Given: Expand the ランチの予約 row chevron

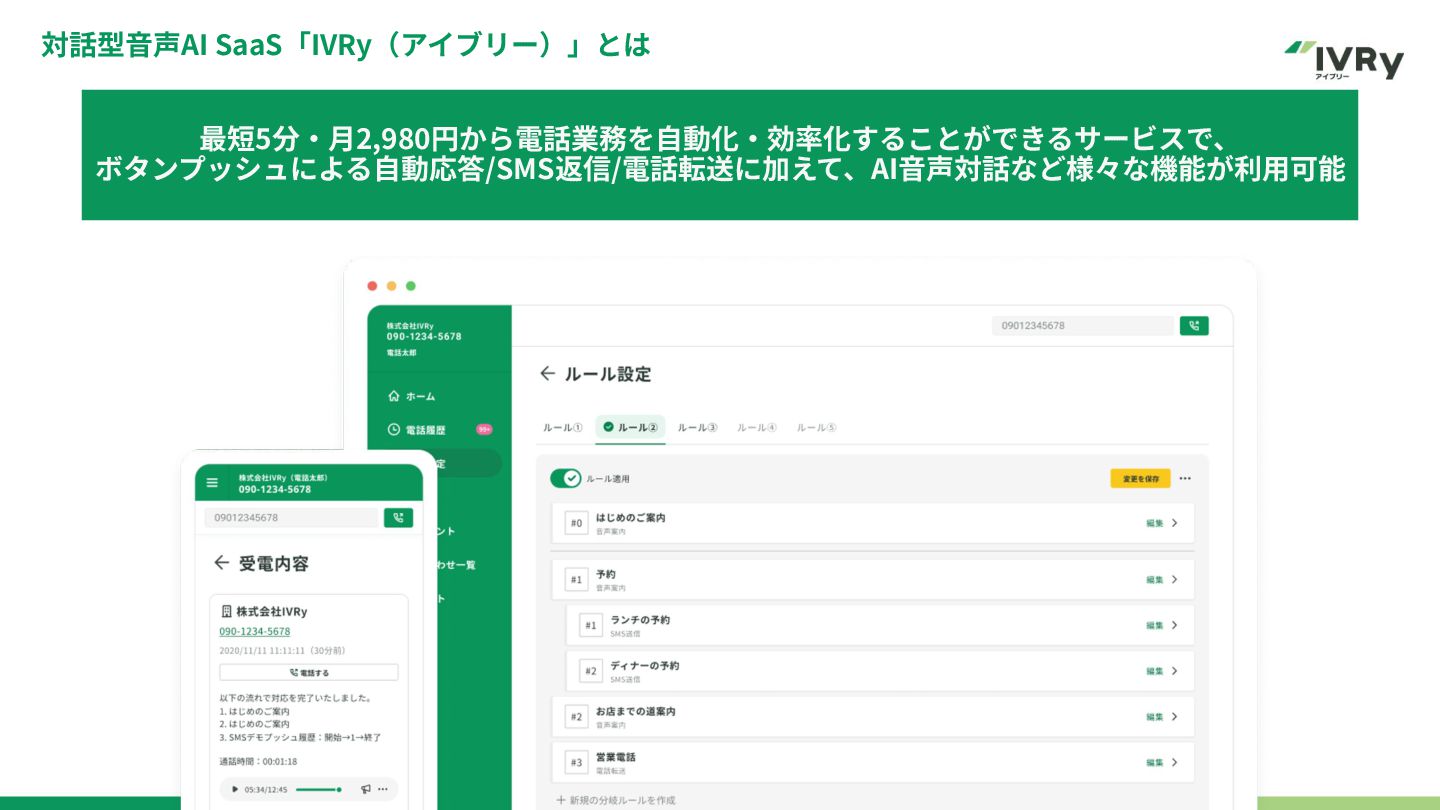Looking at the screenshot, I should click(x=1175, y=625).
